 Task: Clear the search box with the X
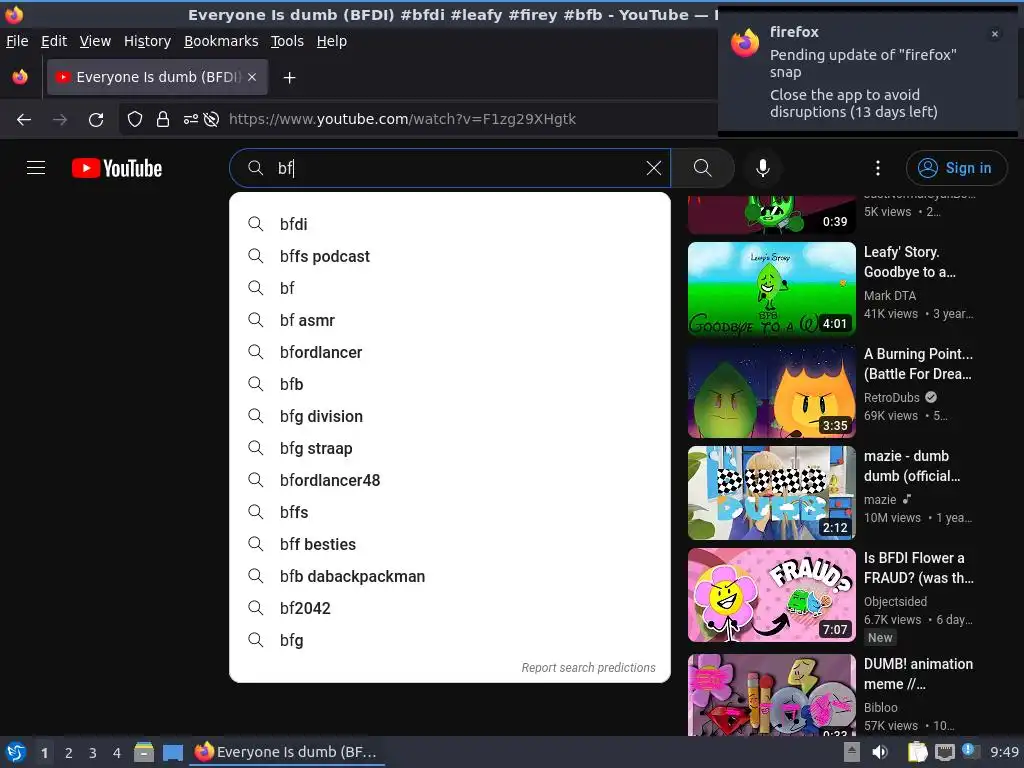click(653, 168)
